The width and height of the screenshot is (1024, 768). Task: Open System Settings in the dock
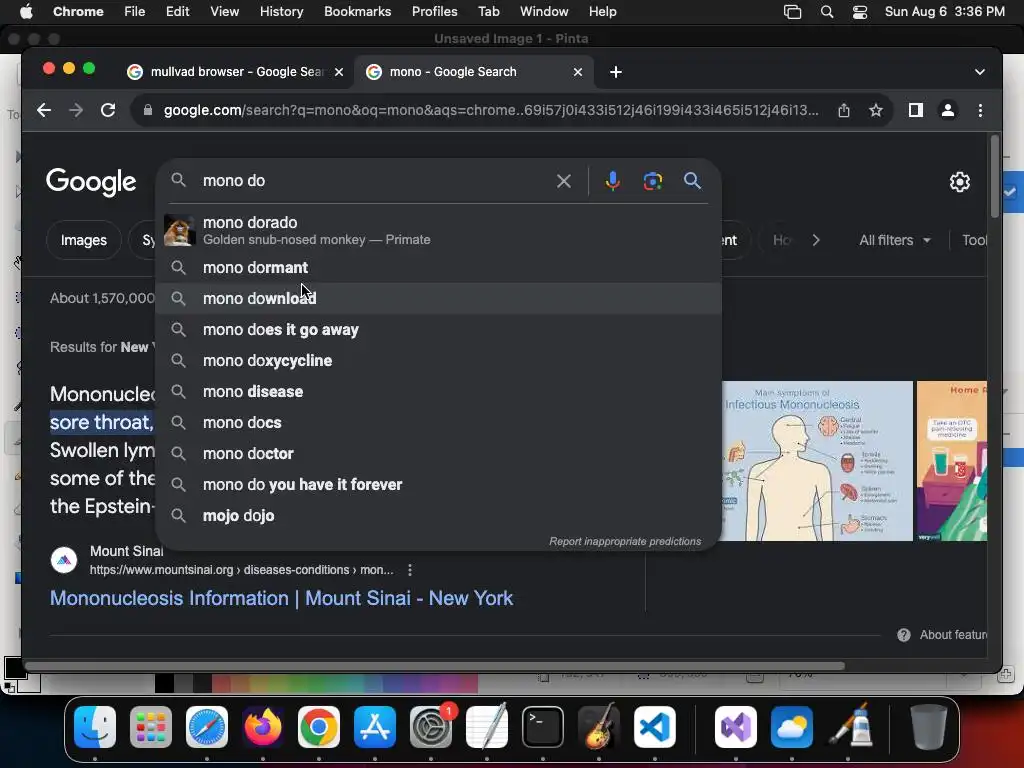(x=431, y=726)
